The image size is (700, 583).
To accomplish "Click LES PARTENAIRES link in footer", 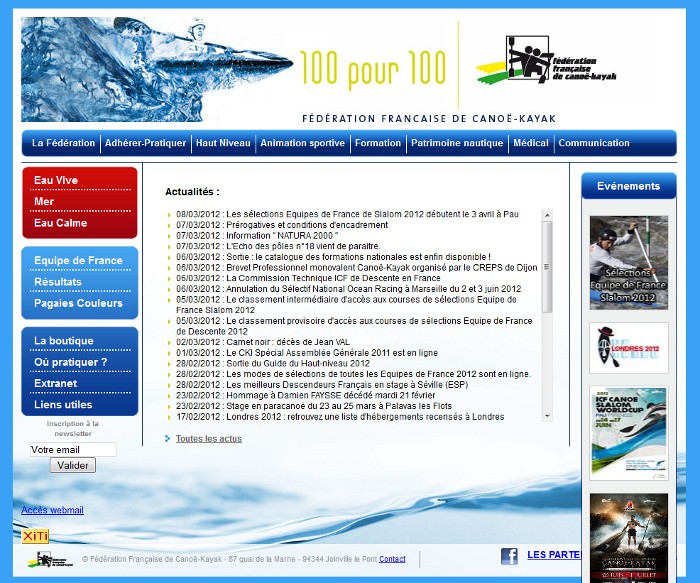I will tap(555, 555).
